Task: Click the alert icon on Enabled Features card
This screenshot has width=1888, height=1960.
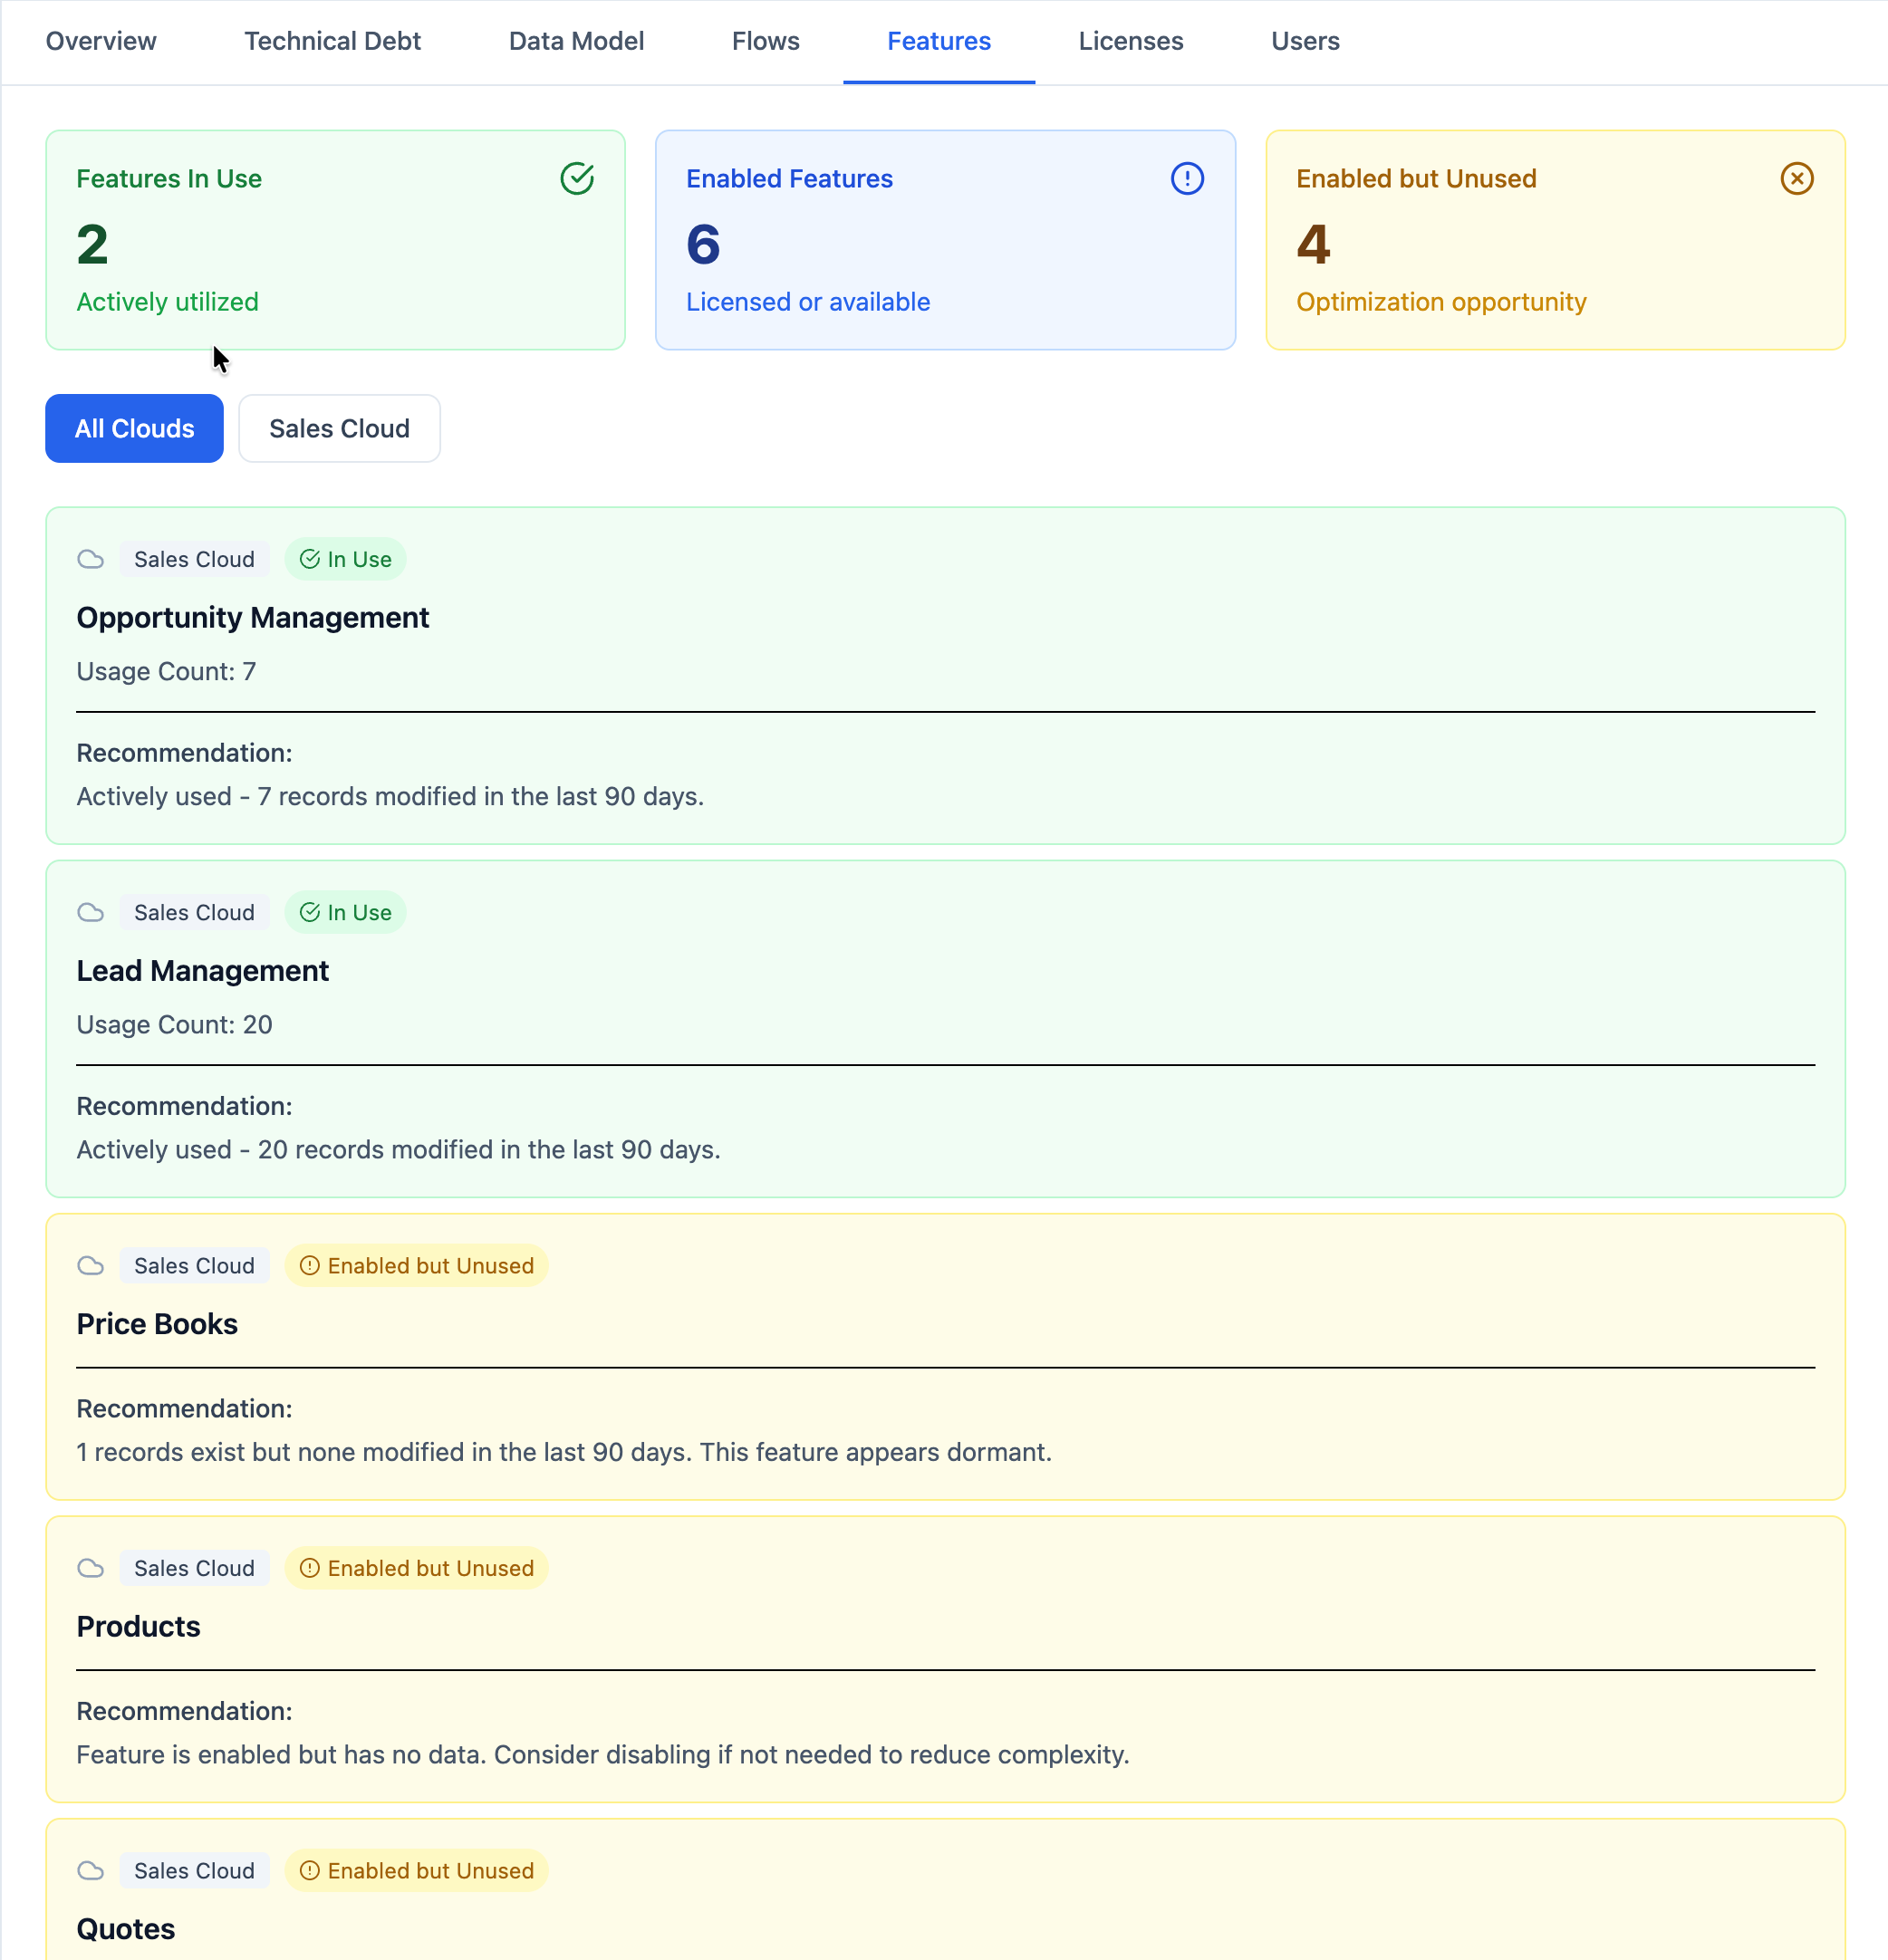Action: (1186, 178)
